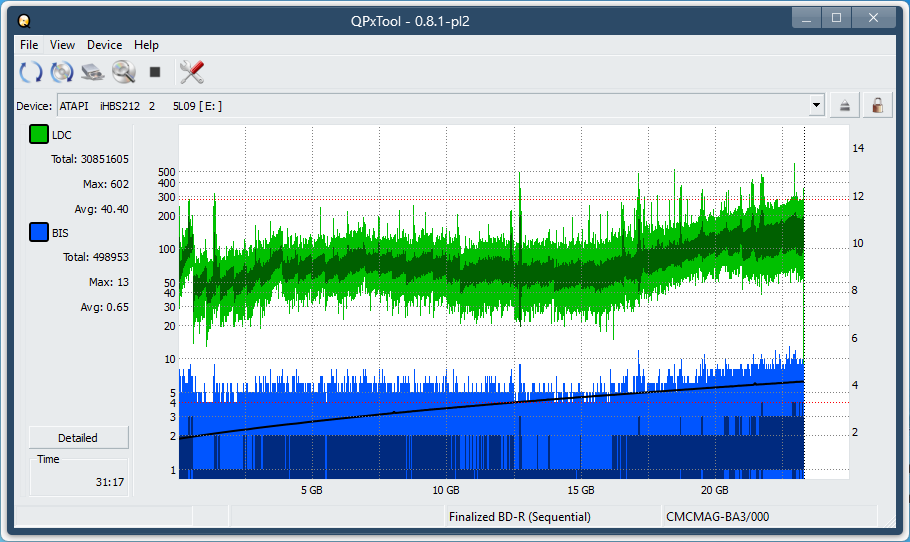Expand the Device selection dropdown arrow
This screenshot has height=542, width=910.
817,106
